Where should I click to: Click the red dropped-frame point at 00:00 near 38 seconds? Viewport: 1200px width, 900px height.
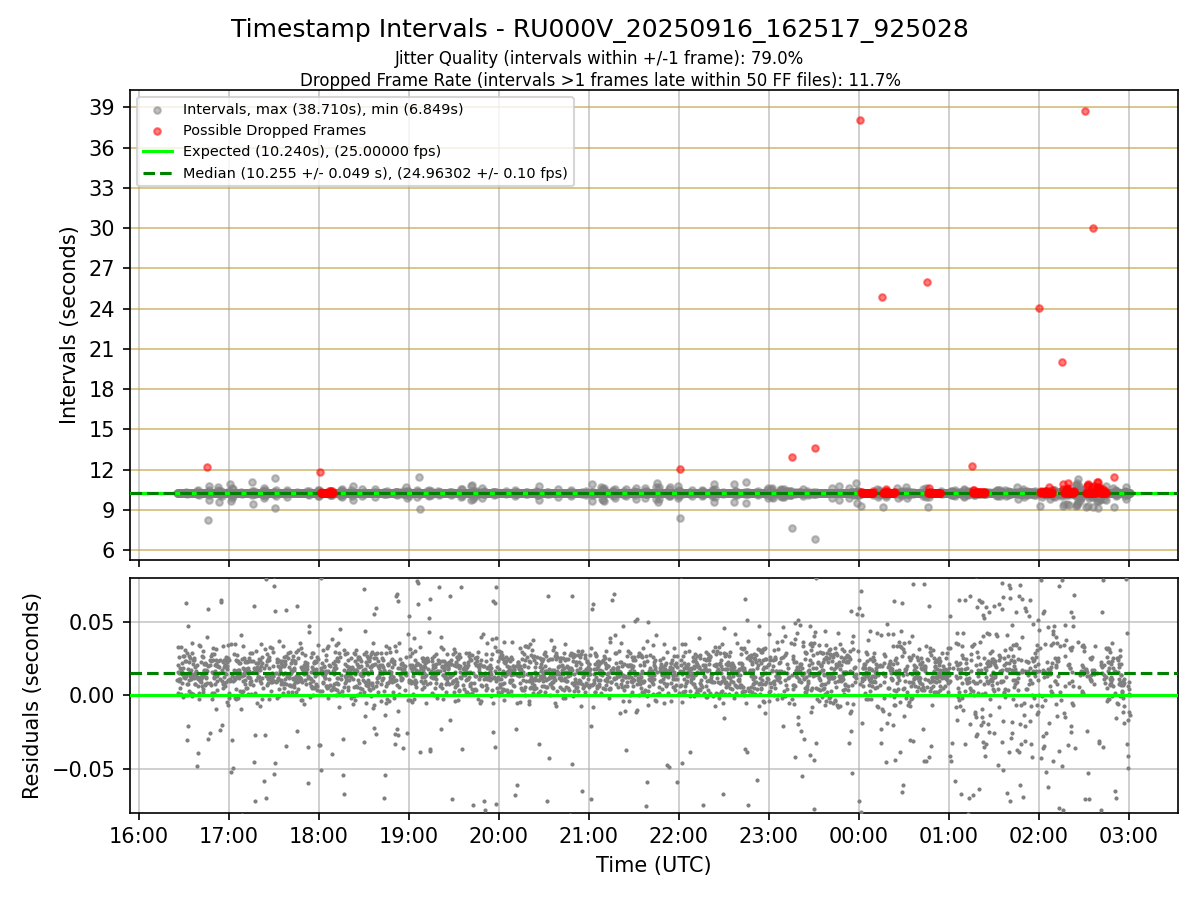pyautogui.click(x=860, y=120)
